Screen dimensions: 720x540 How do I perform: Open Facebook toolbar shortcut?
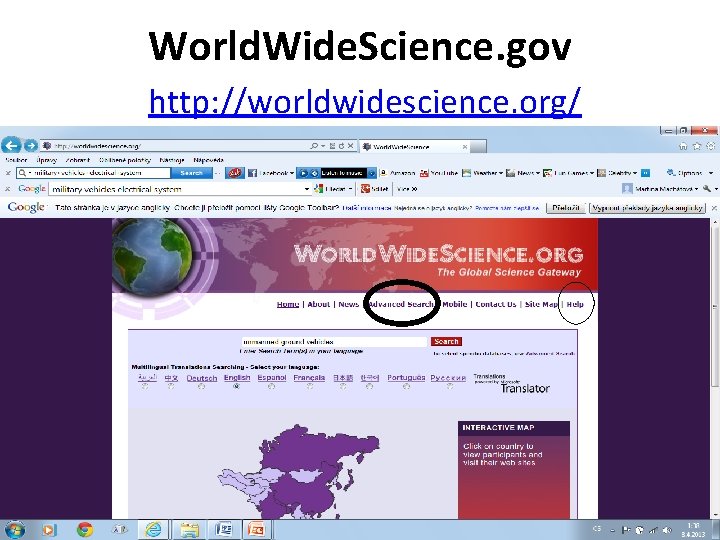point(269,173)
